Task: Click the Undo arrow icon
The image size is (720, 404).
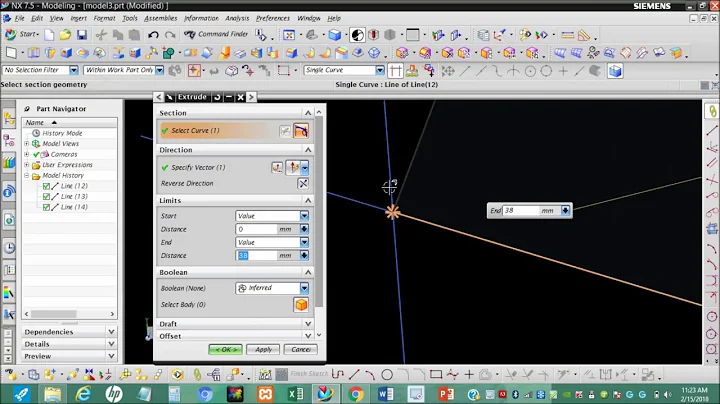Action: (x=153, y=34)
